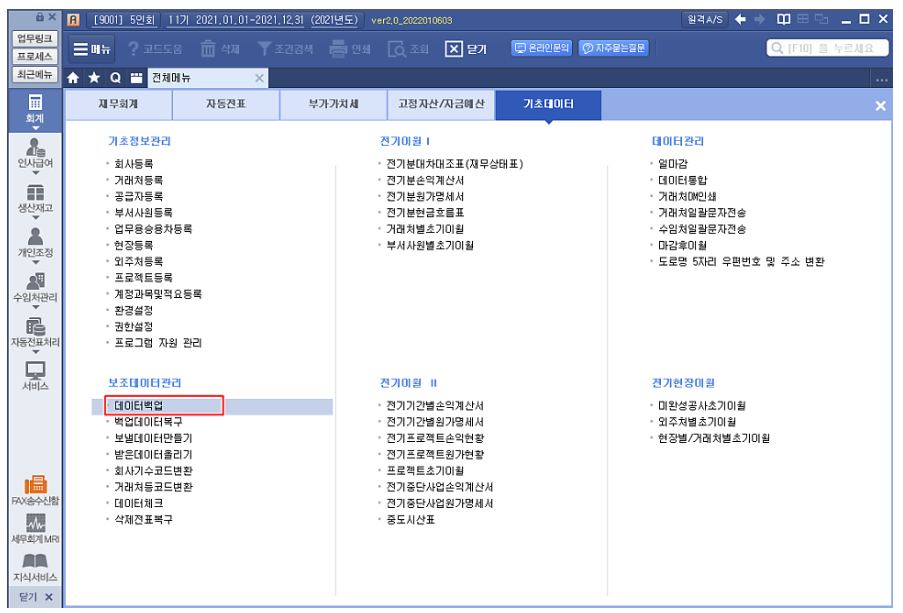Open 데이터통합 menu item
903x613 pixels.
click(682, 180)
